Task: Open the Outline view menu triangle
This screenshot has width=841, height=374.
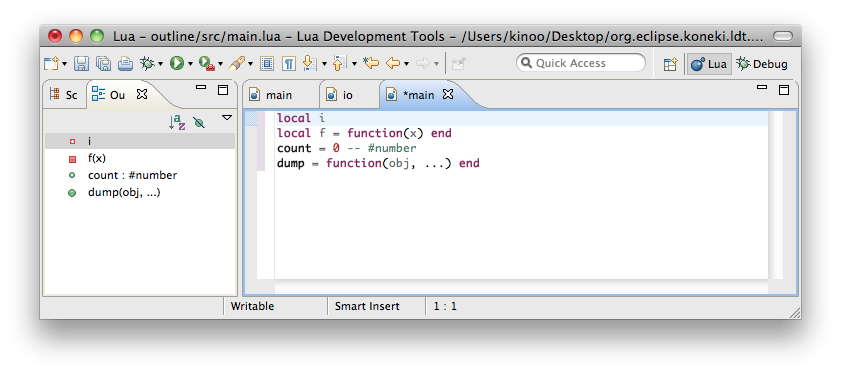Action: coord(227,117)
